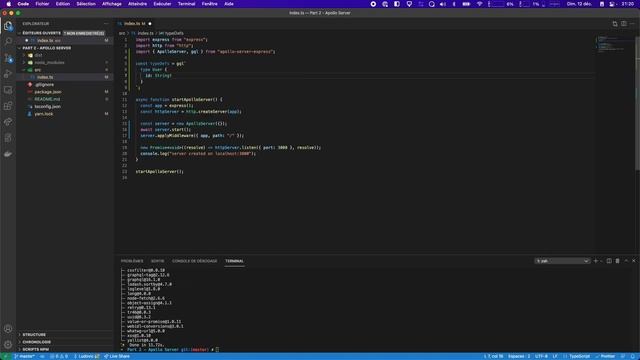Click the volume icon in macOS menu bar
Image resolution: width=640 pixels, height=360 pixels.
pyautogui.click(x=443, y=4)
